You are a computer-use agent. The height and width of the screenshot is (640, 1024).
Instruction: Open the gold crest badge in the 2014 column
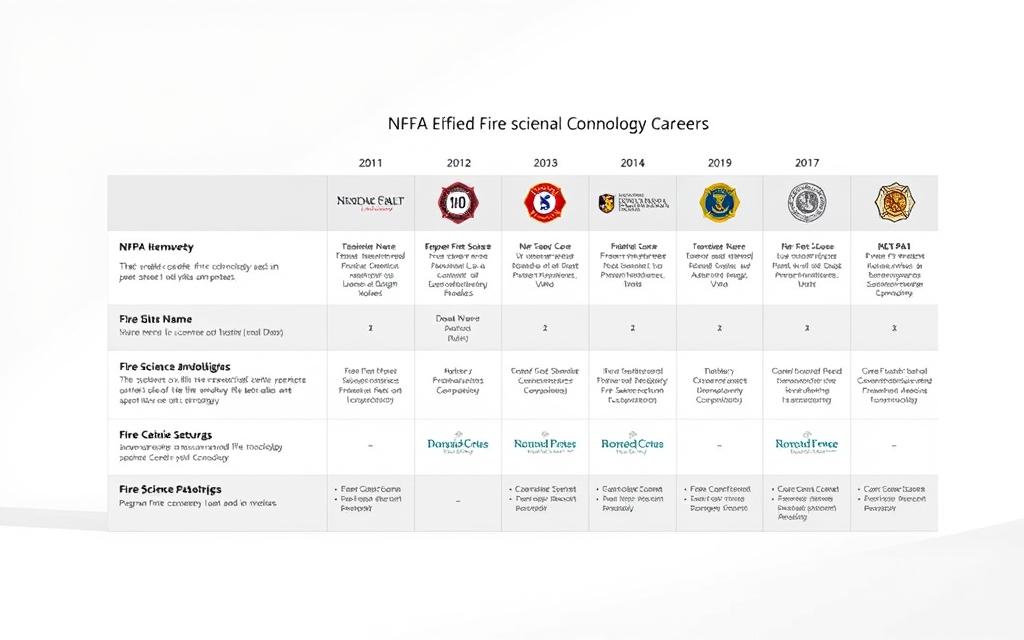pyautogui.click(x=631, y=201)
